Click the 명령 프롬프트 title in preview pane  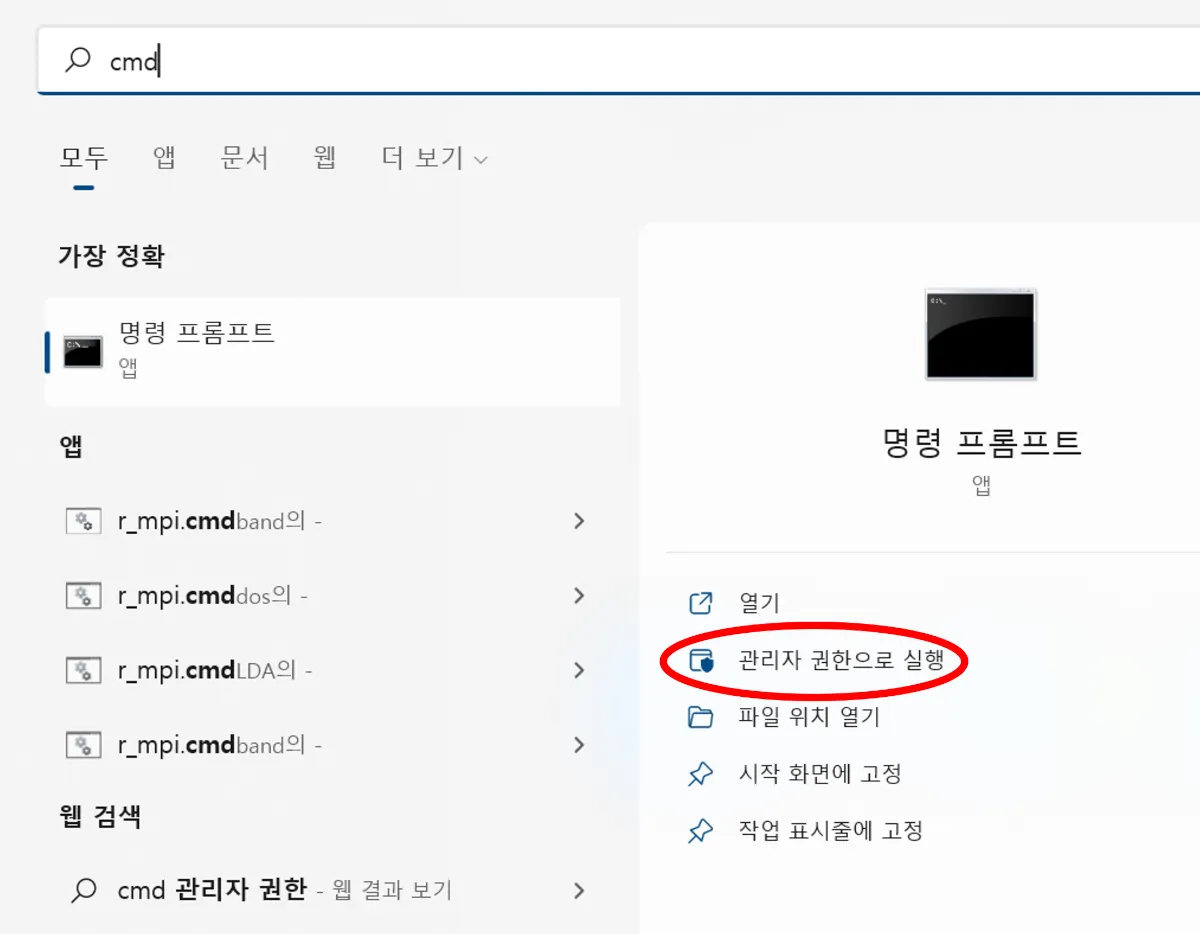(x=982, y=441)
